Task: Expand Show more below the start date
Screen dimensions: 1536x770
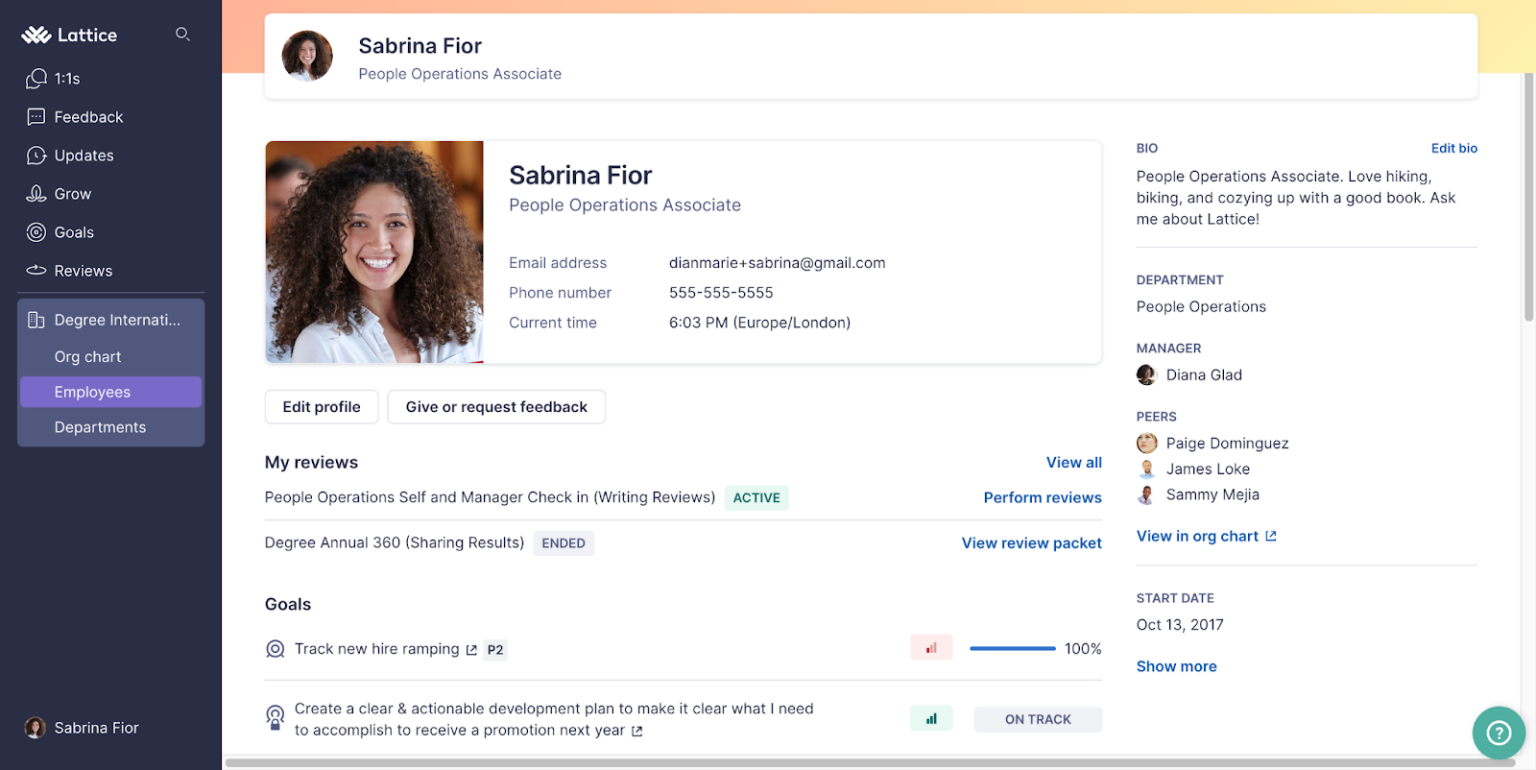Action: click(1176, 666)
